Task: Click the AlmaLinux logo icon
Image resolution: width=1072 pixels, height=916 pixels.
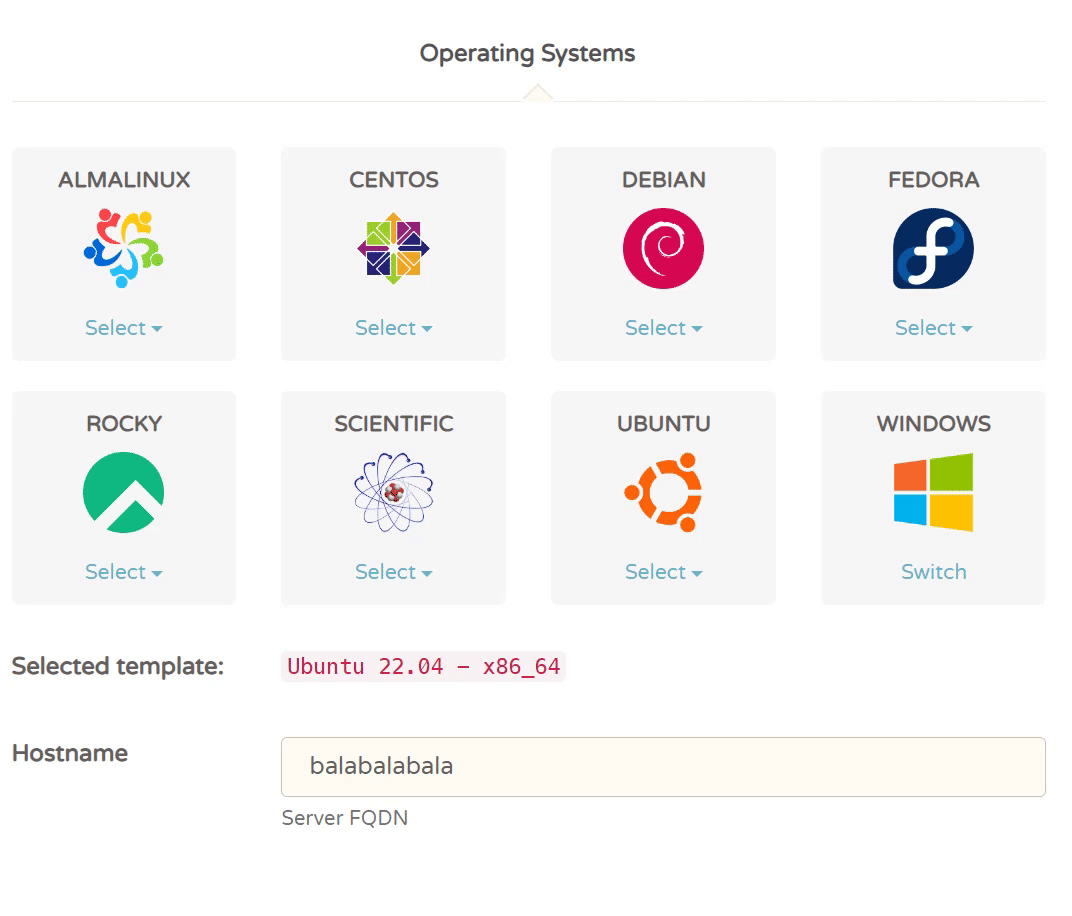Action: click(123, 248)
